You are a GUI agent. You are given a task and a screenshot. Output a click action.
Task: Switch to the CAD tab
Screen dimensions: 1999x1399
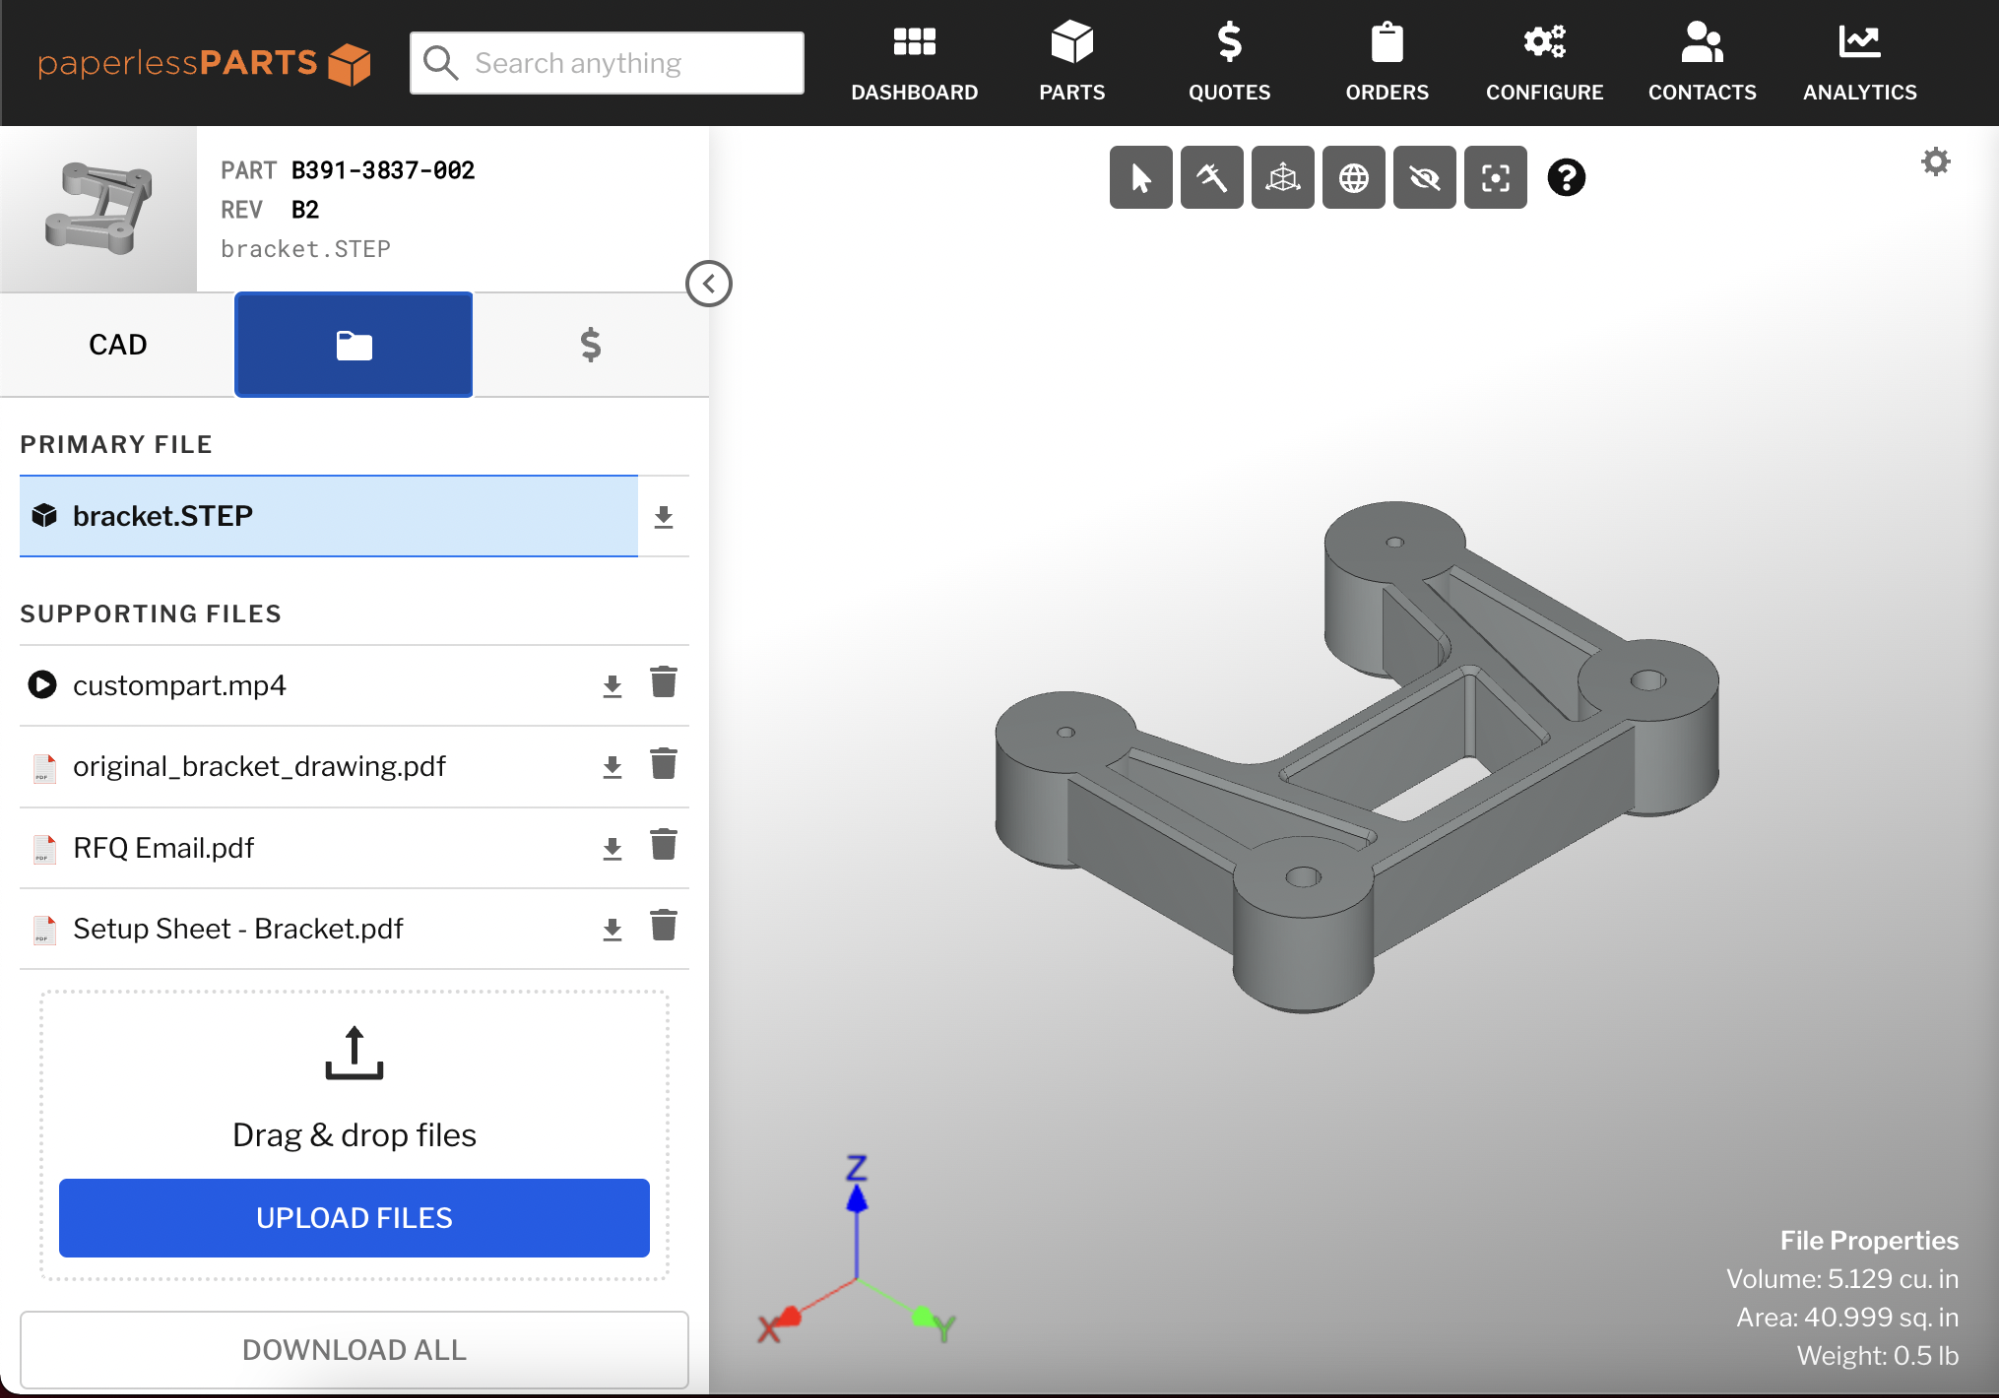point(118,345)
